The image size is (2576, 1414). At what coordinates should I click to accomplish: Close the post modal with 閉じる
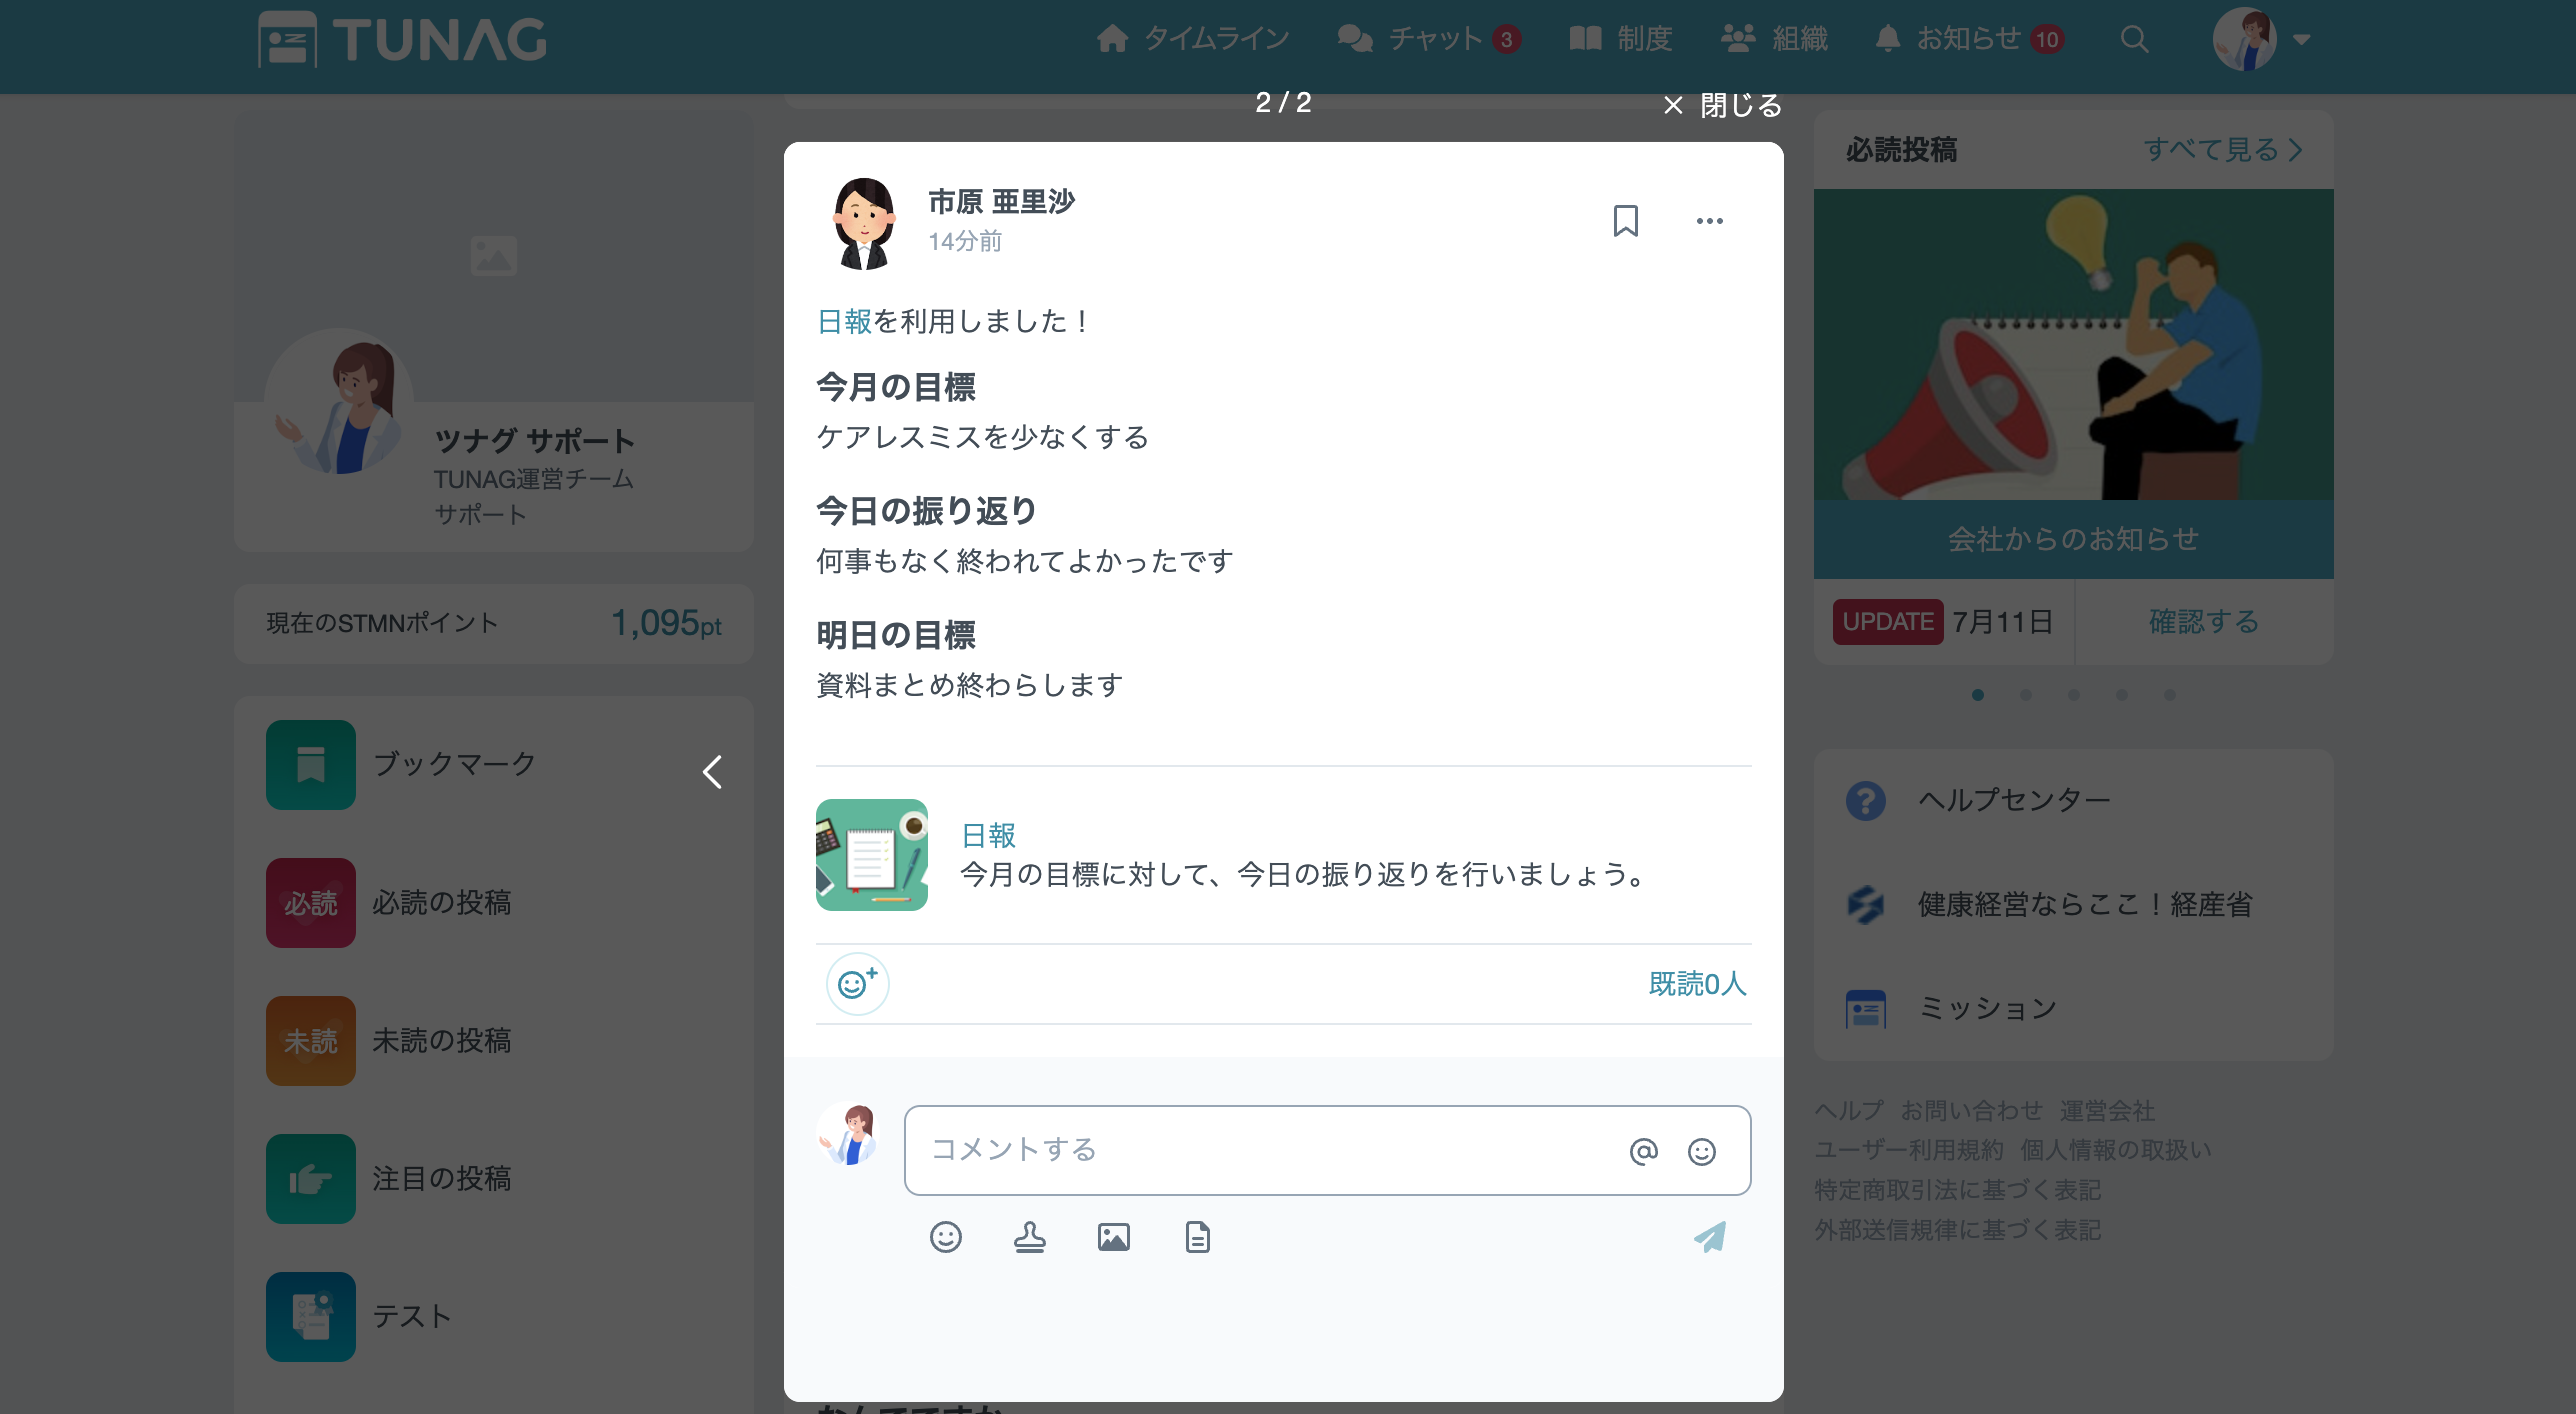(x=1722, y=105)
